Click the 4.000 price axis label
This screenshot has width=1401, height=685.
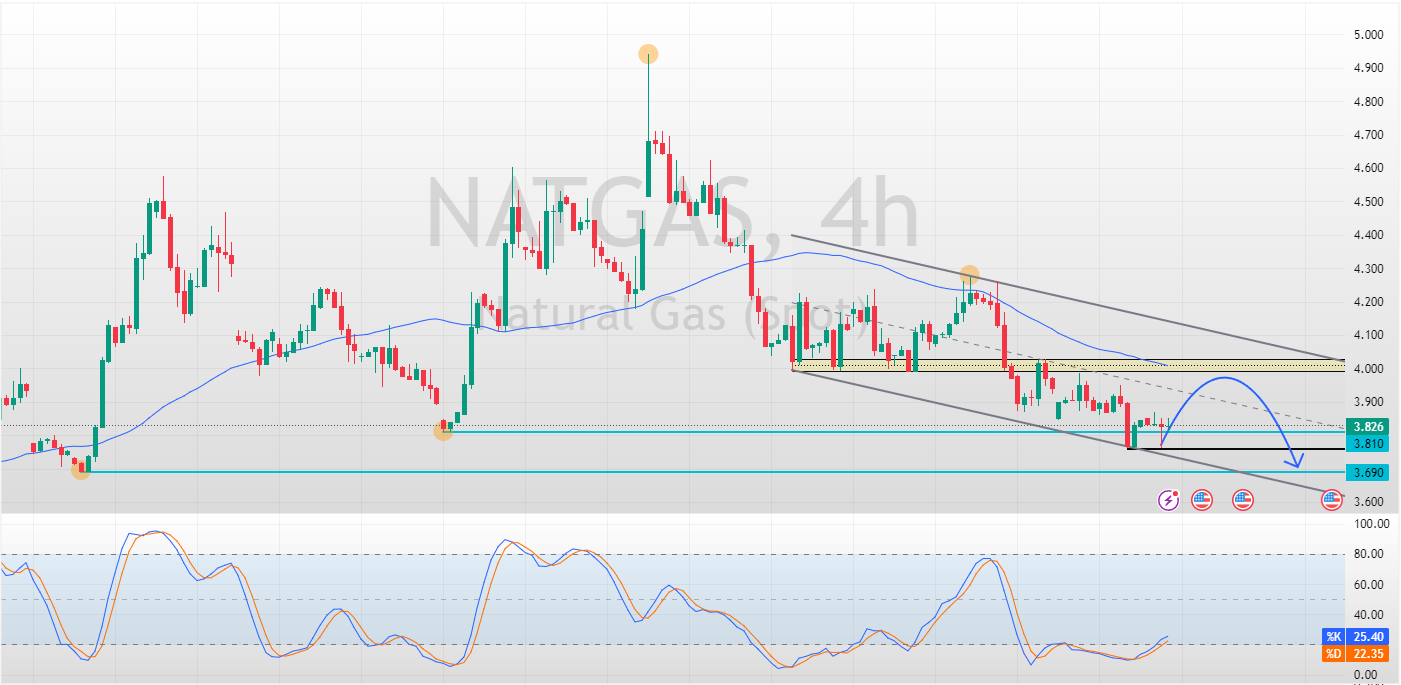[x=1370, y=368]
